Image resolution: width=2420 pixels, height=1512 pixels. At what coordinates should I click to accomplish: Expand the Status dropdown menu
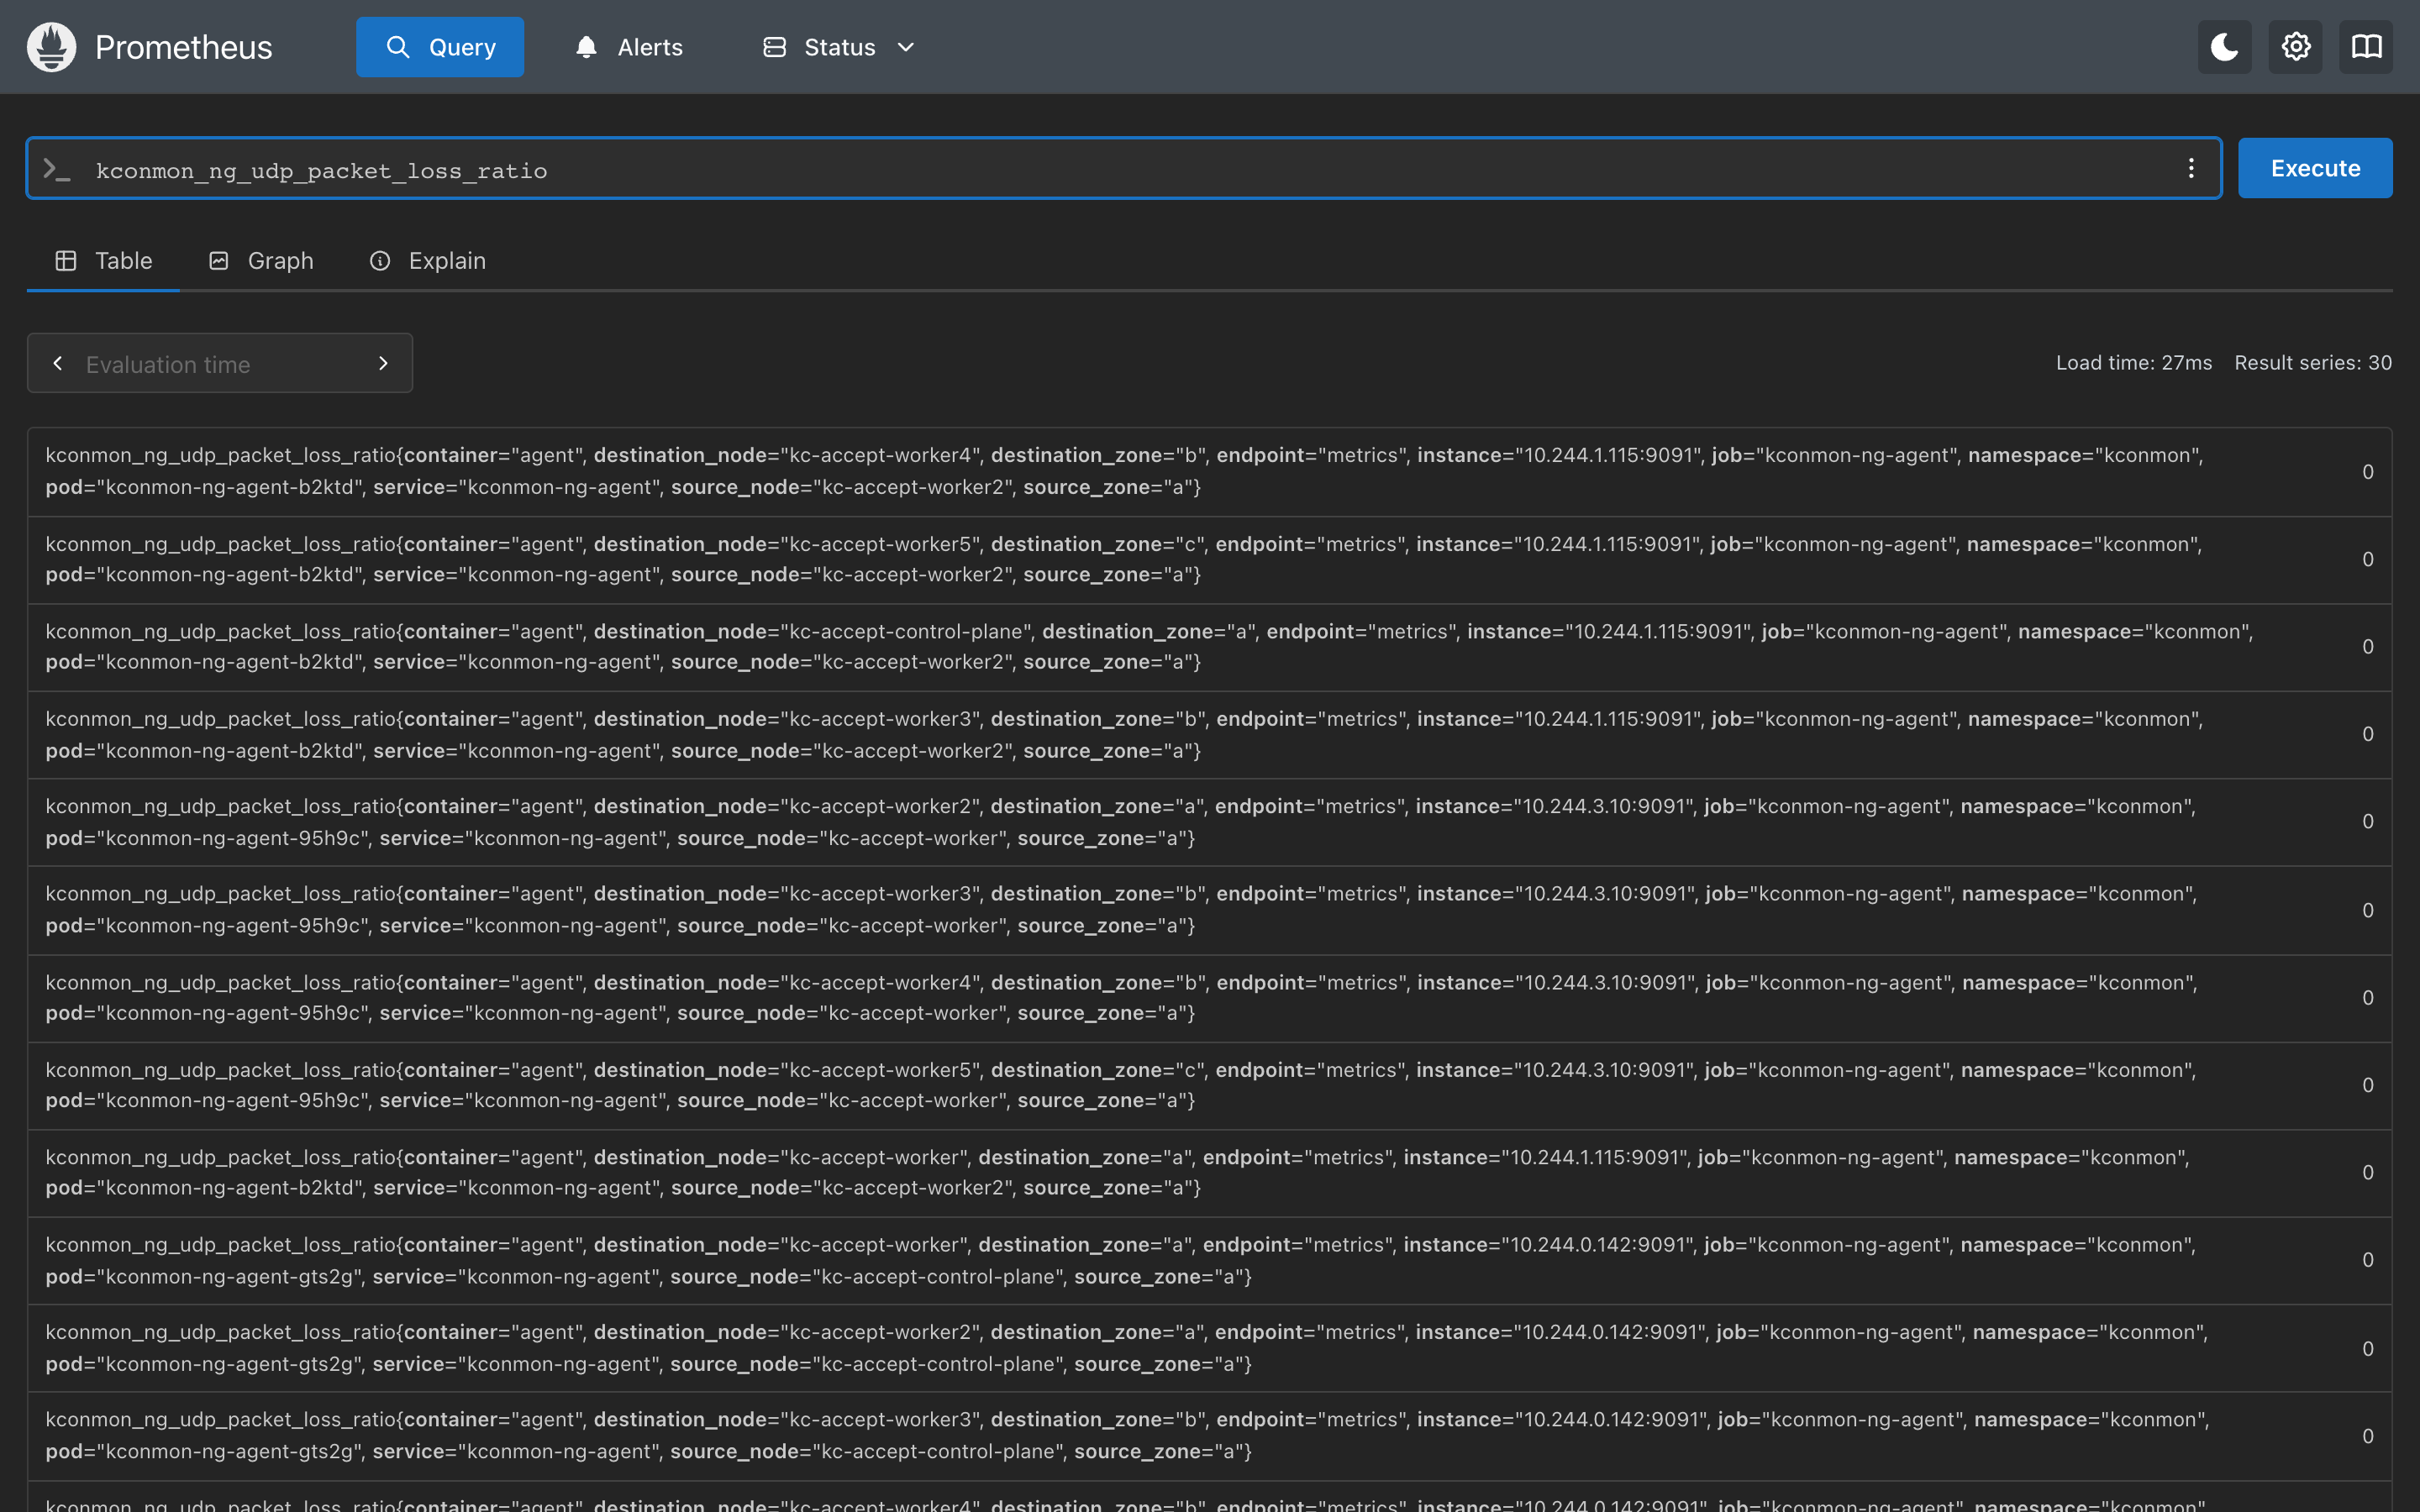tap(839, 47)
